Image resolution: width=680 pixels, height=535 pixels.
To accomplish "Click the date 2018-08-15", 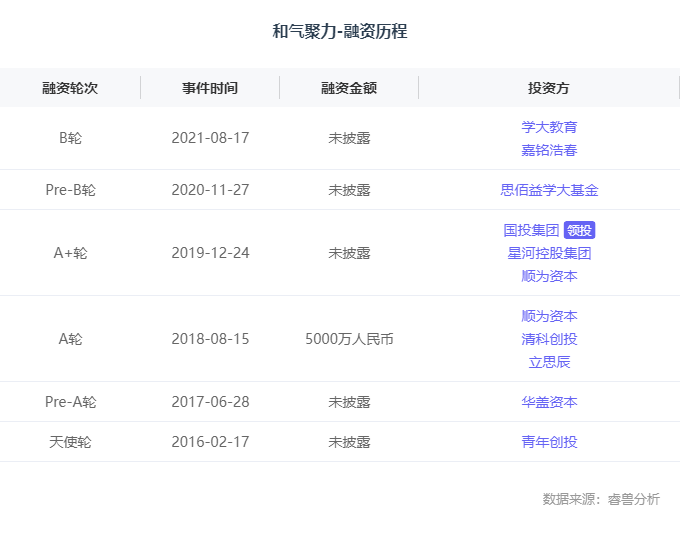I will (210, 339).
